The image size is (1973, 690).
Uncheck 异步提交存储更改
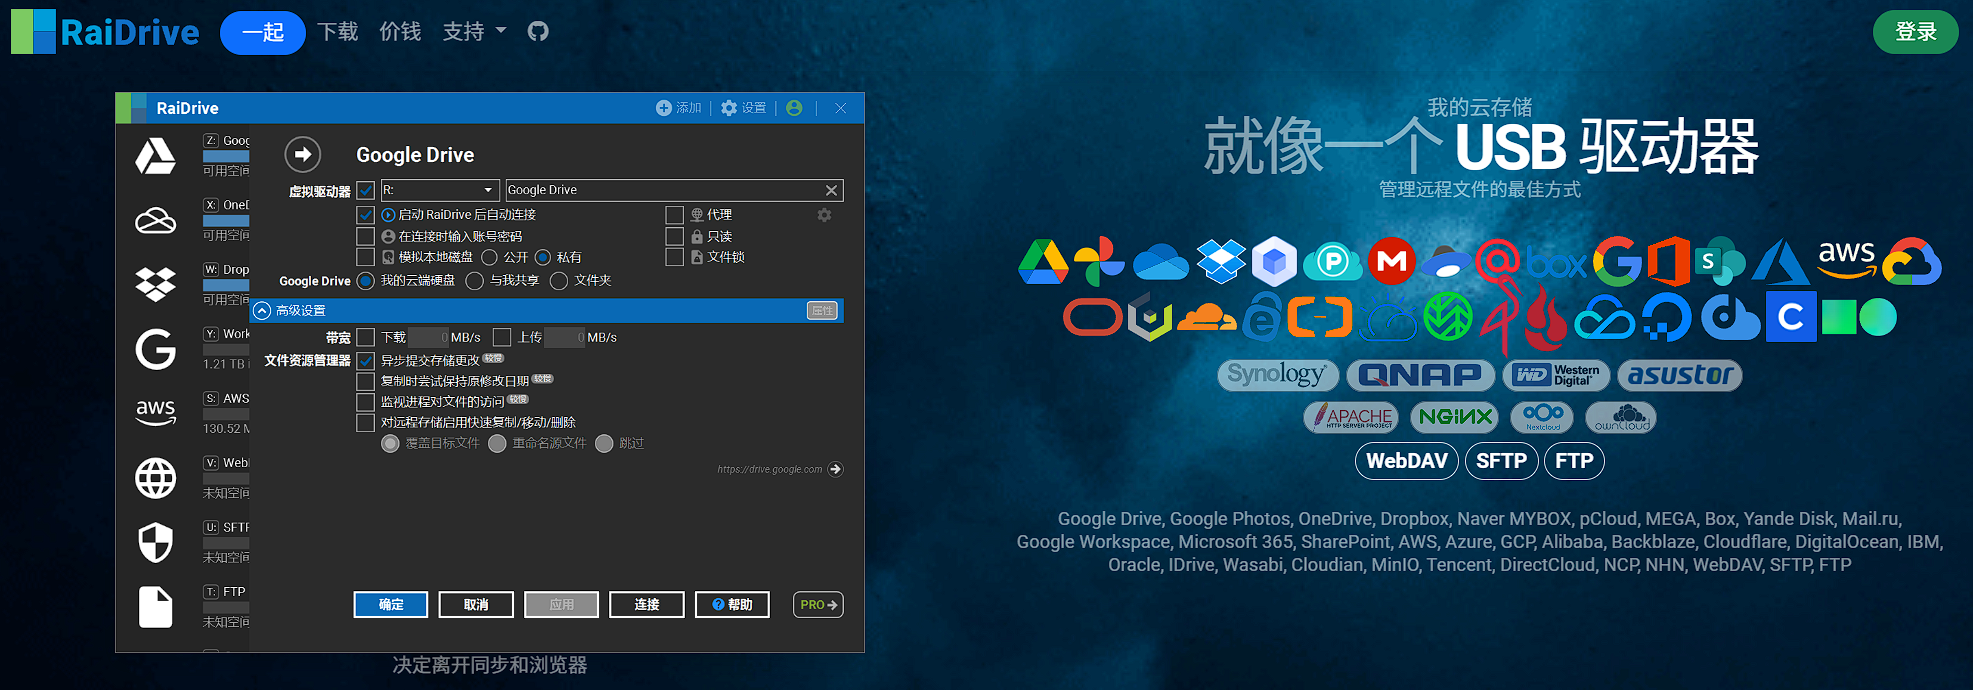pos(366,360)
